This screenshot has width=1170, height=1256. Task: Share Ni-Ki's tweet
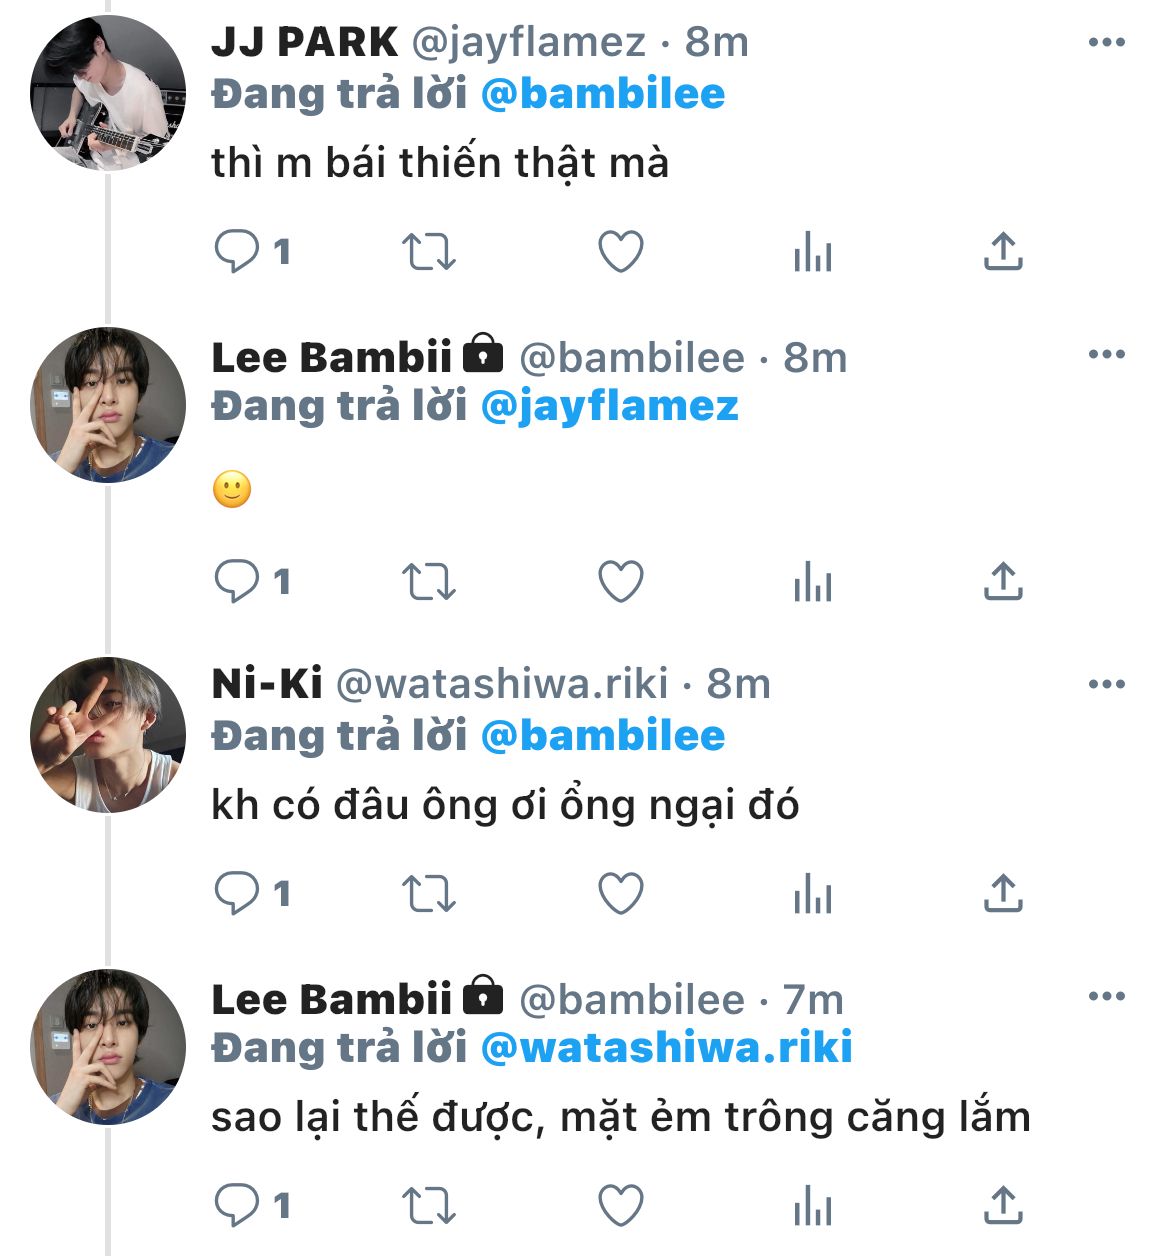(1003, 894)
